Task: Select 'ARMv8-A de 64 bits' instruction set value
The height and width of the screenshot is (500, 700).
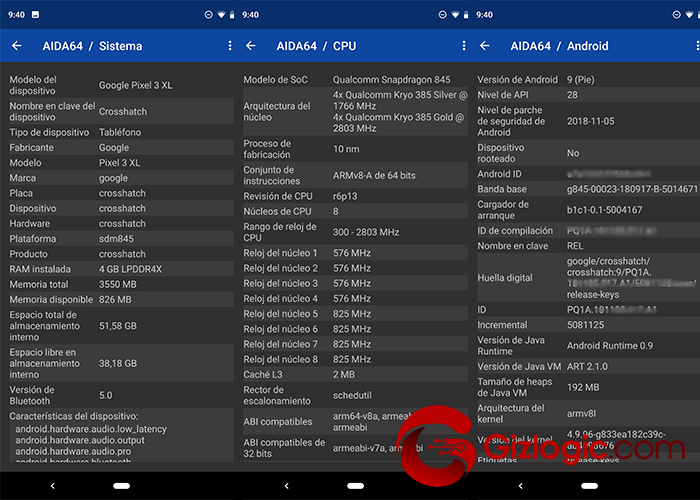Action: click(374, 175)
